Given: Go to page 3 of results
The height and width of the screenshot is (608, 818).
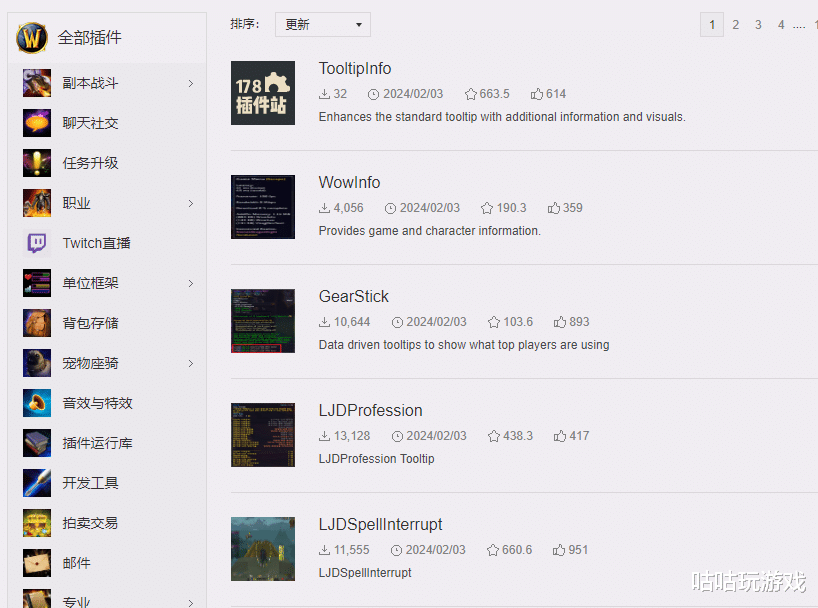Looking at the screenshot, I should (x=758, y=25).
